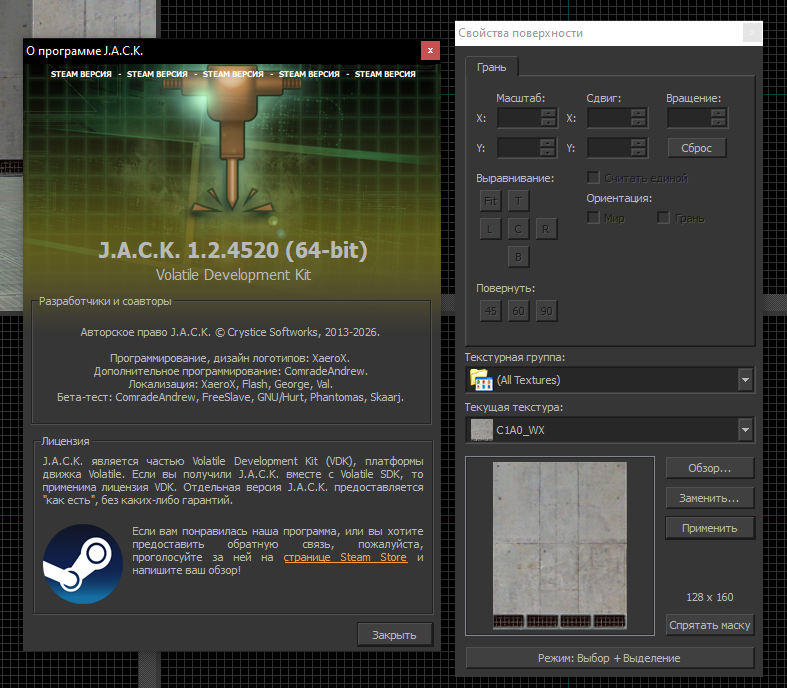
Task: Click the B bottom alignment button
Action: [518, 257]
